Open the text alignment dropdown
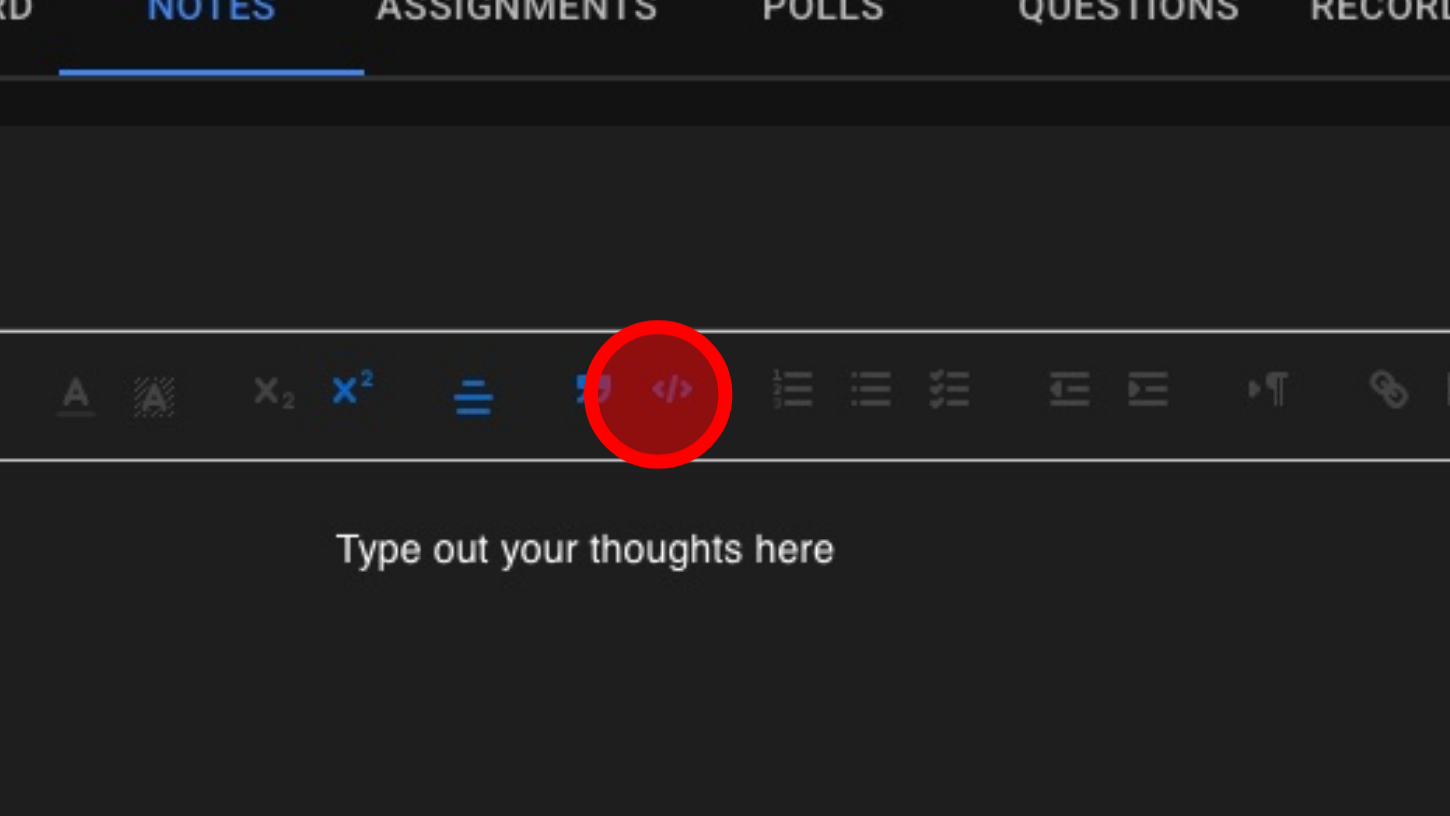 (x=473, y=396)
